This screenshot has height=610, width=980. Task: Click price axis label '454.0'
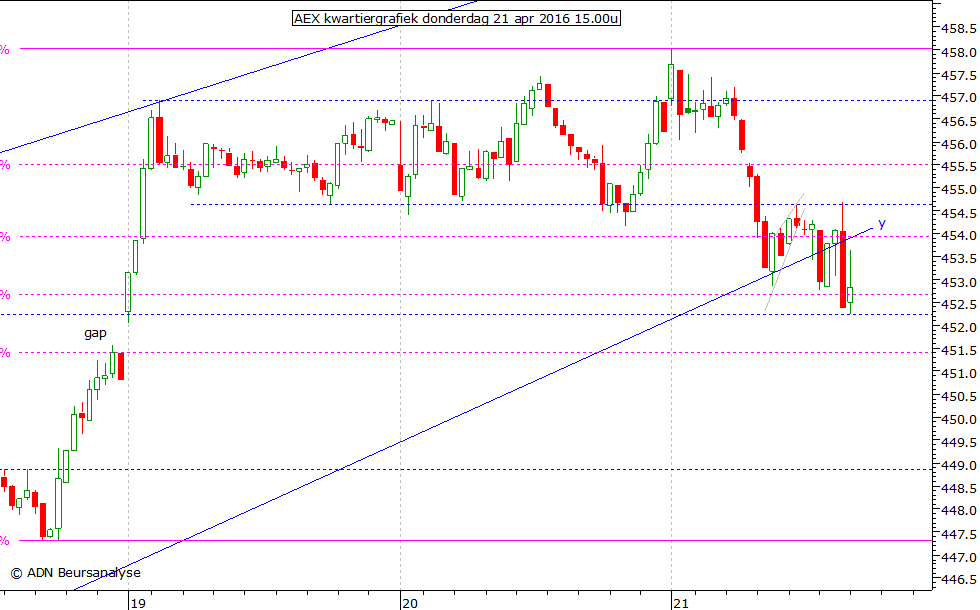(x=959, y=236)
